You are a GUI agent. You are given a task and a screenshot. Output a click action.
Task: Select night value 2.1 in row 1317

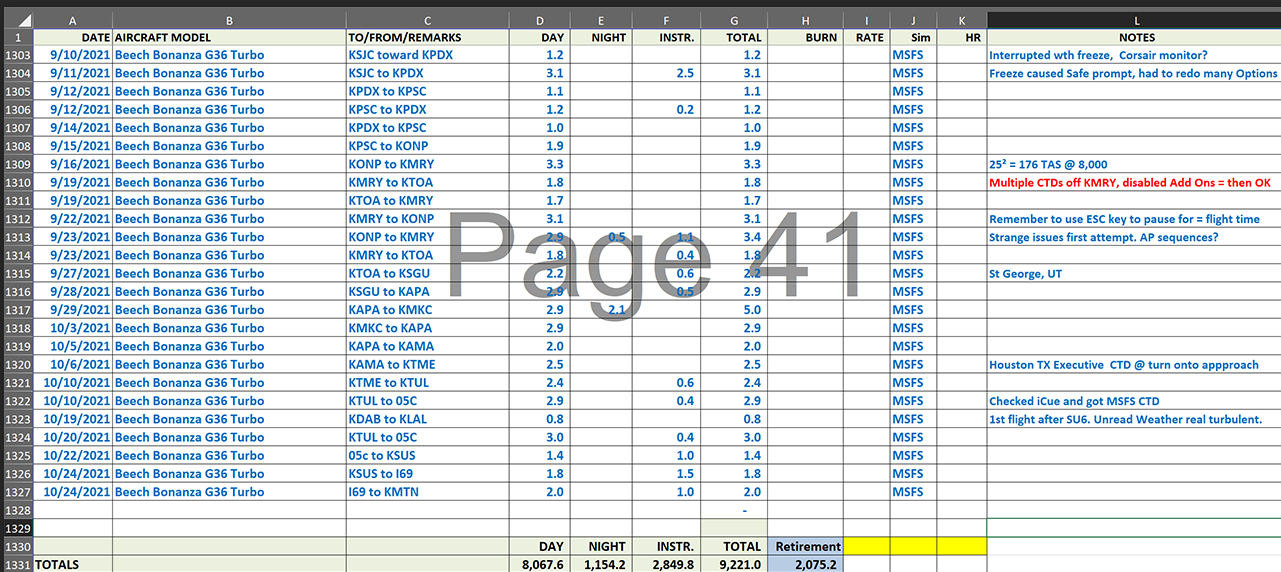(x=601, y=310)
